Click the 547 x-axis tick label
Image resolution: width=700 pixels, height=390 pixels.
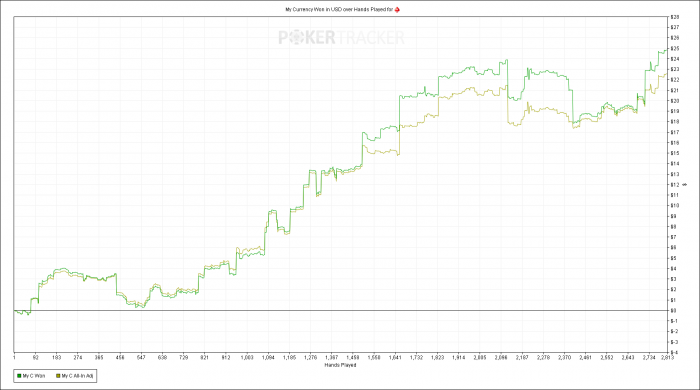pyautogui.click(x=141, y=357)
